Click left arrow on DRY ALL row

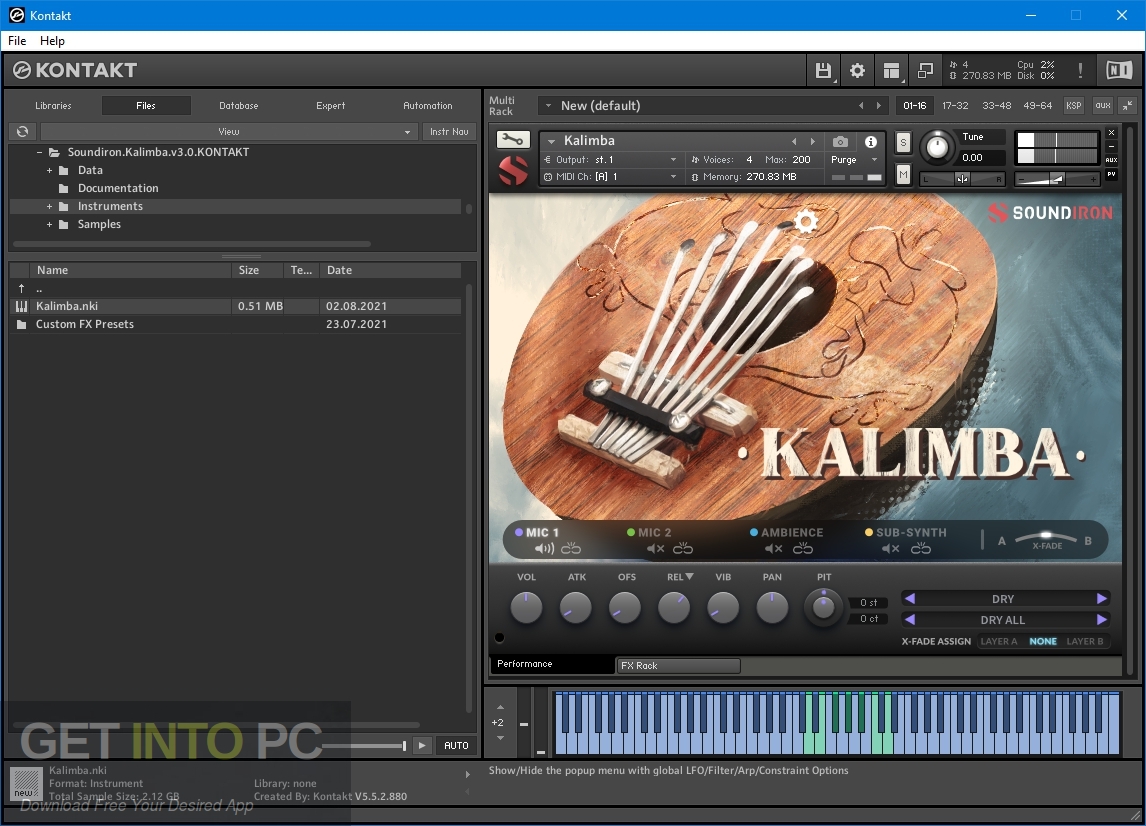(x=910, y=620)
